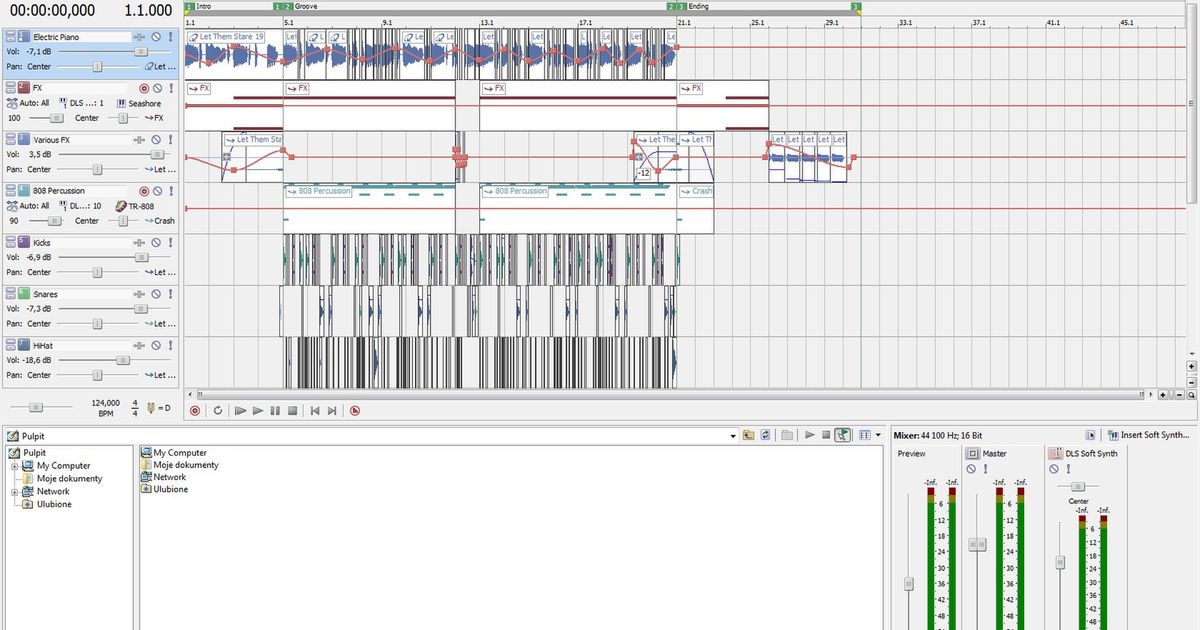
Task: Open the Explorer views dropdown arrow
Action: tap(878, 434)
